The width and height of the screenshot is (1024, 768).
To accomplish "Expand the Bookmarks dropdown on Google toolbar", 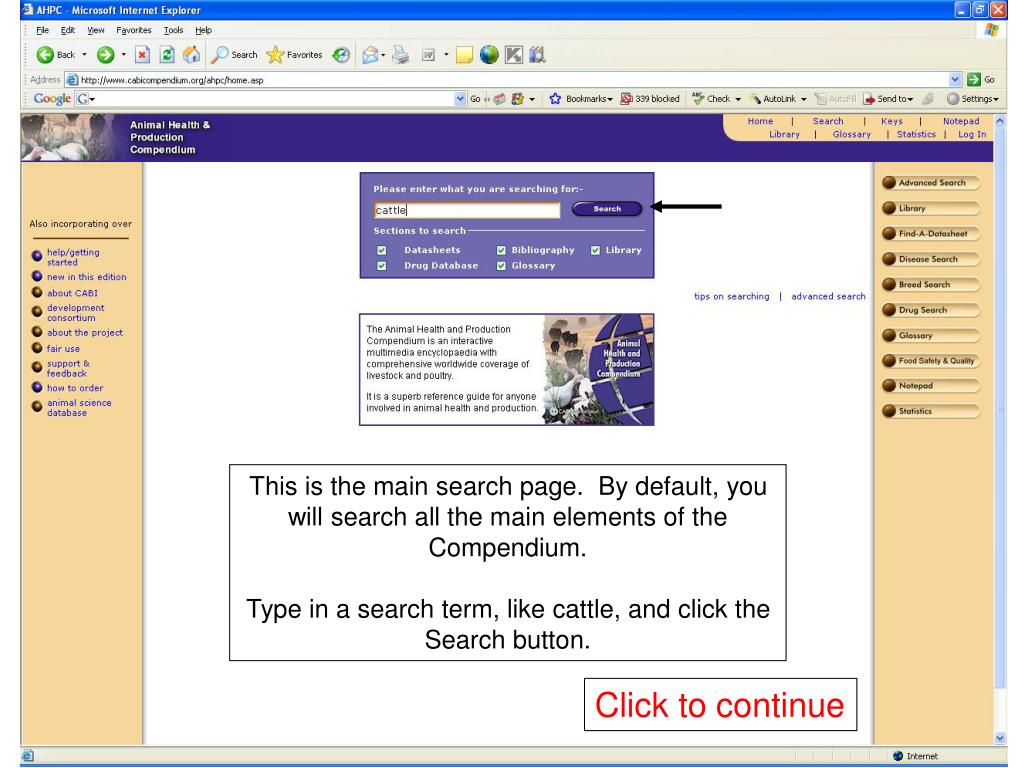I will (x=610, y=99).
